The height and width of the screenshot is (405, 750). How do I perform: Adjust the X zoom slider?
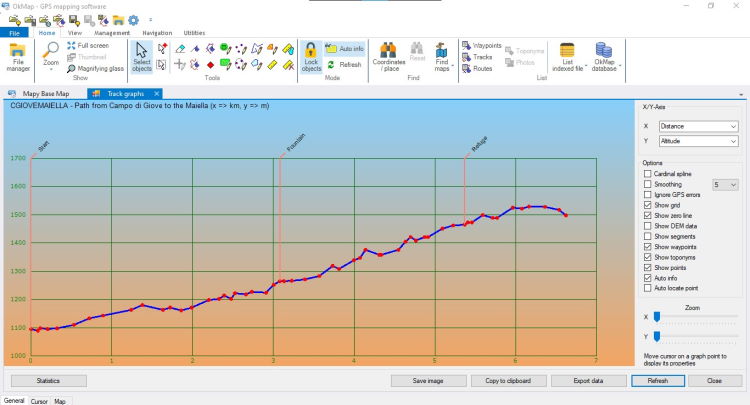pos(657,317)
